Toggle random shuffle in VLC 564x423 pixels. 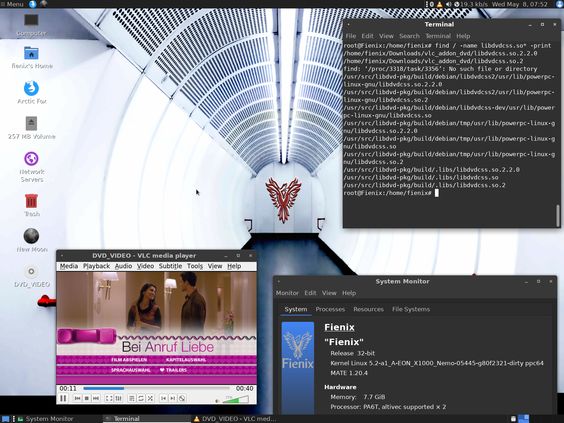coord(150,398)
